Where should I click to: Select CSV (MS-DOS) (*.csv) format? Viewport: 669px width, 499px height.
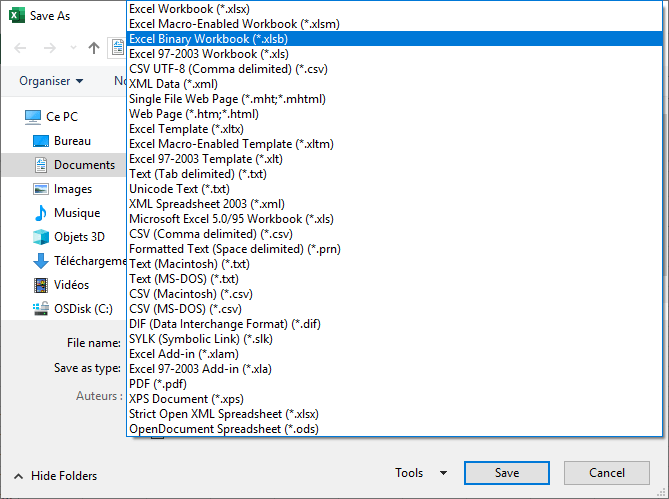tap(394, 309)
